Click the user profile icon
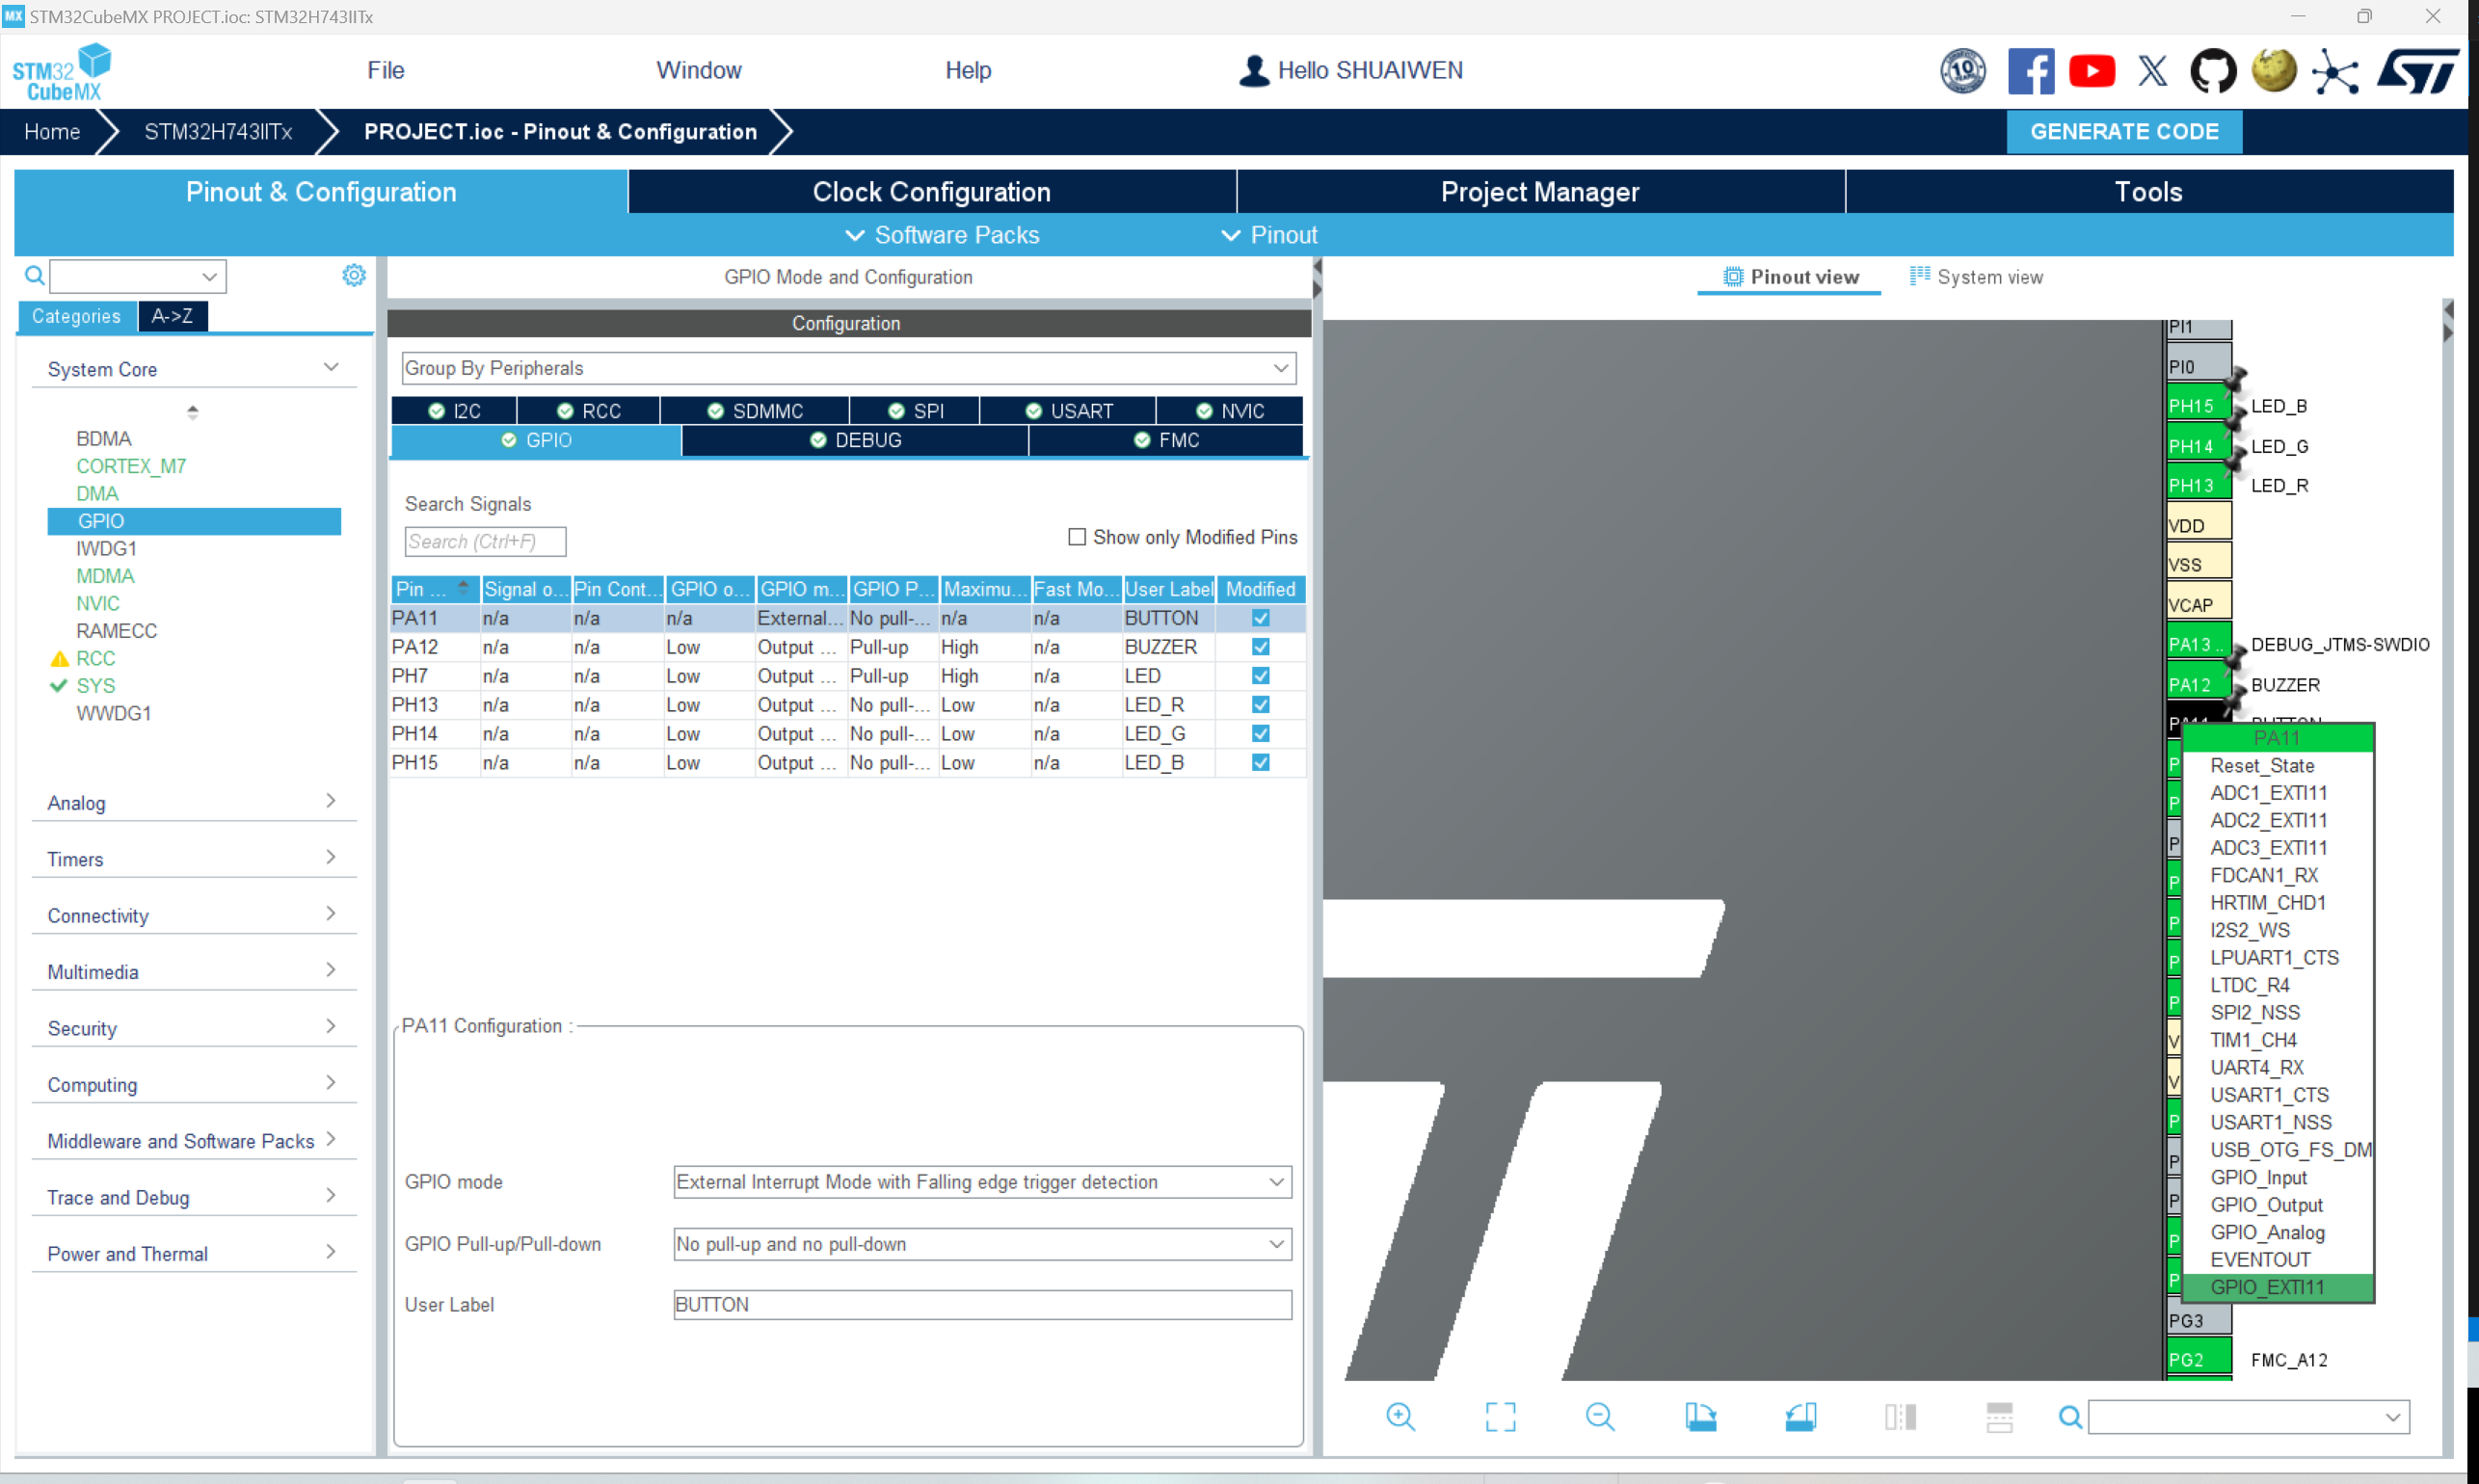 1254,70
